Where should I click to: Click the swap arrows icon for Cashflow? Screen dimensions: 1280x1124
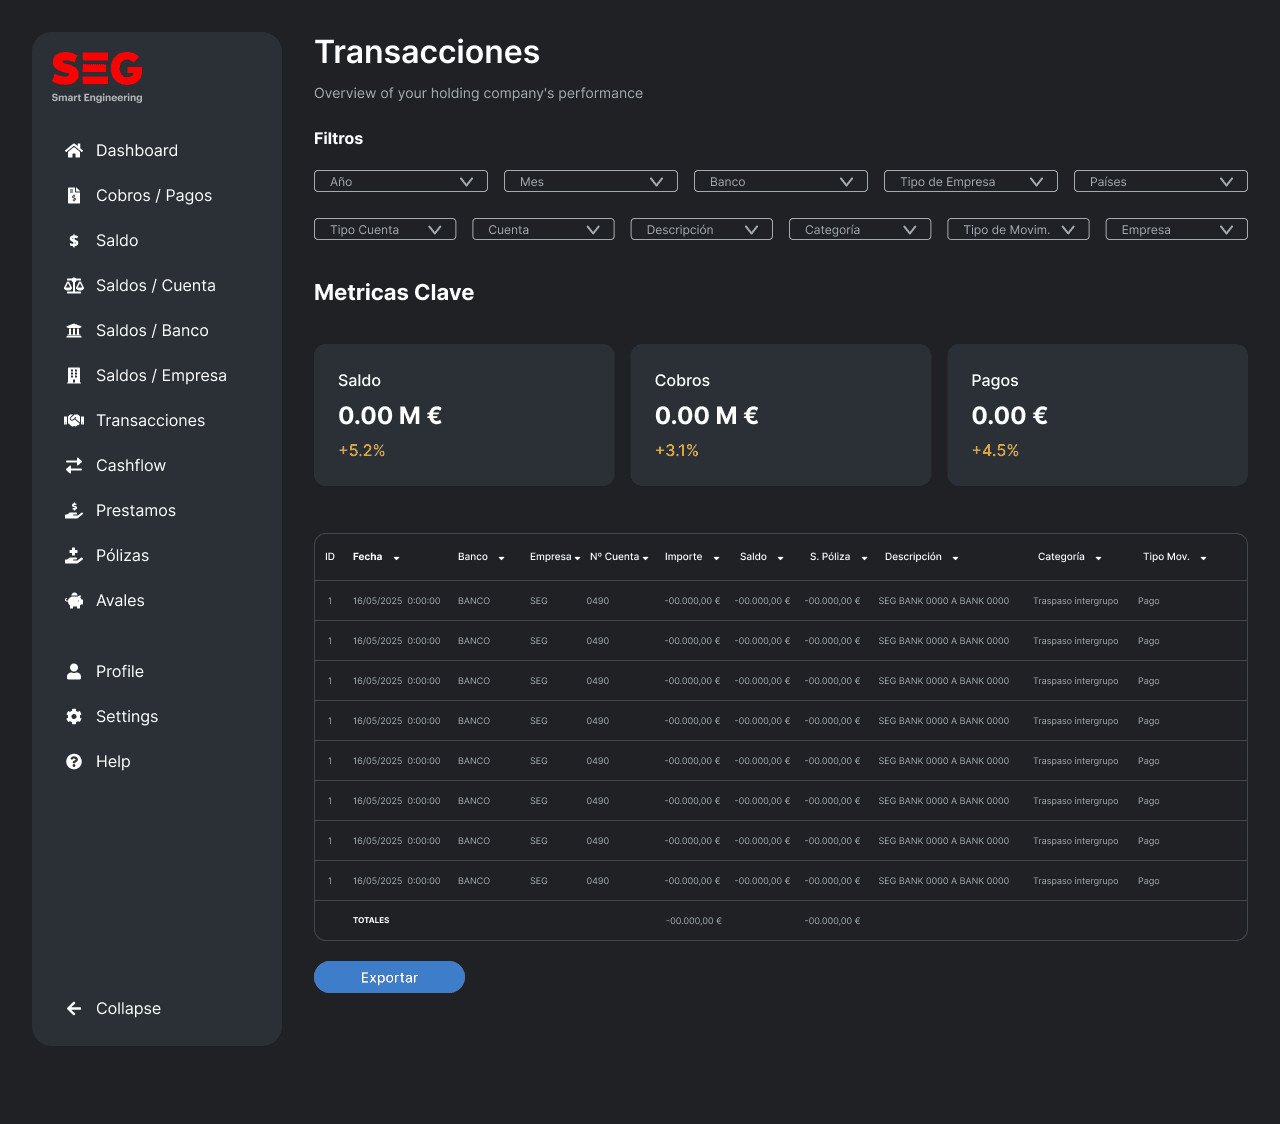[74, 466]
